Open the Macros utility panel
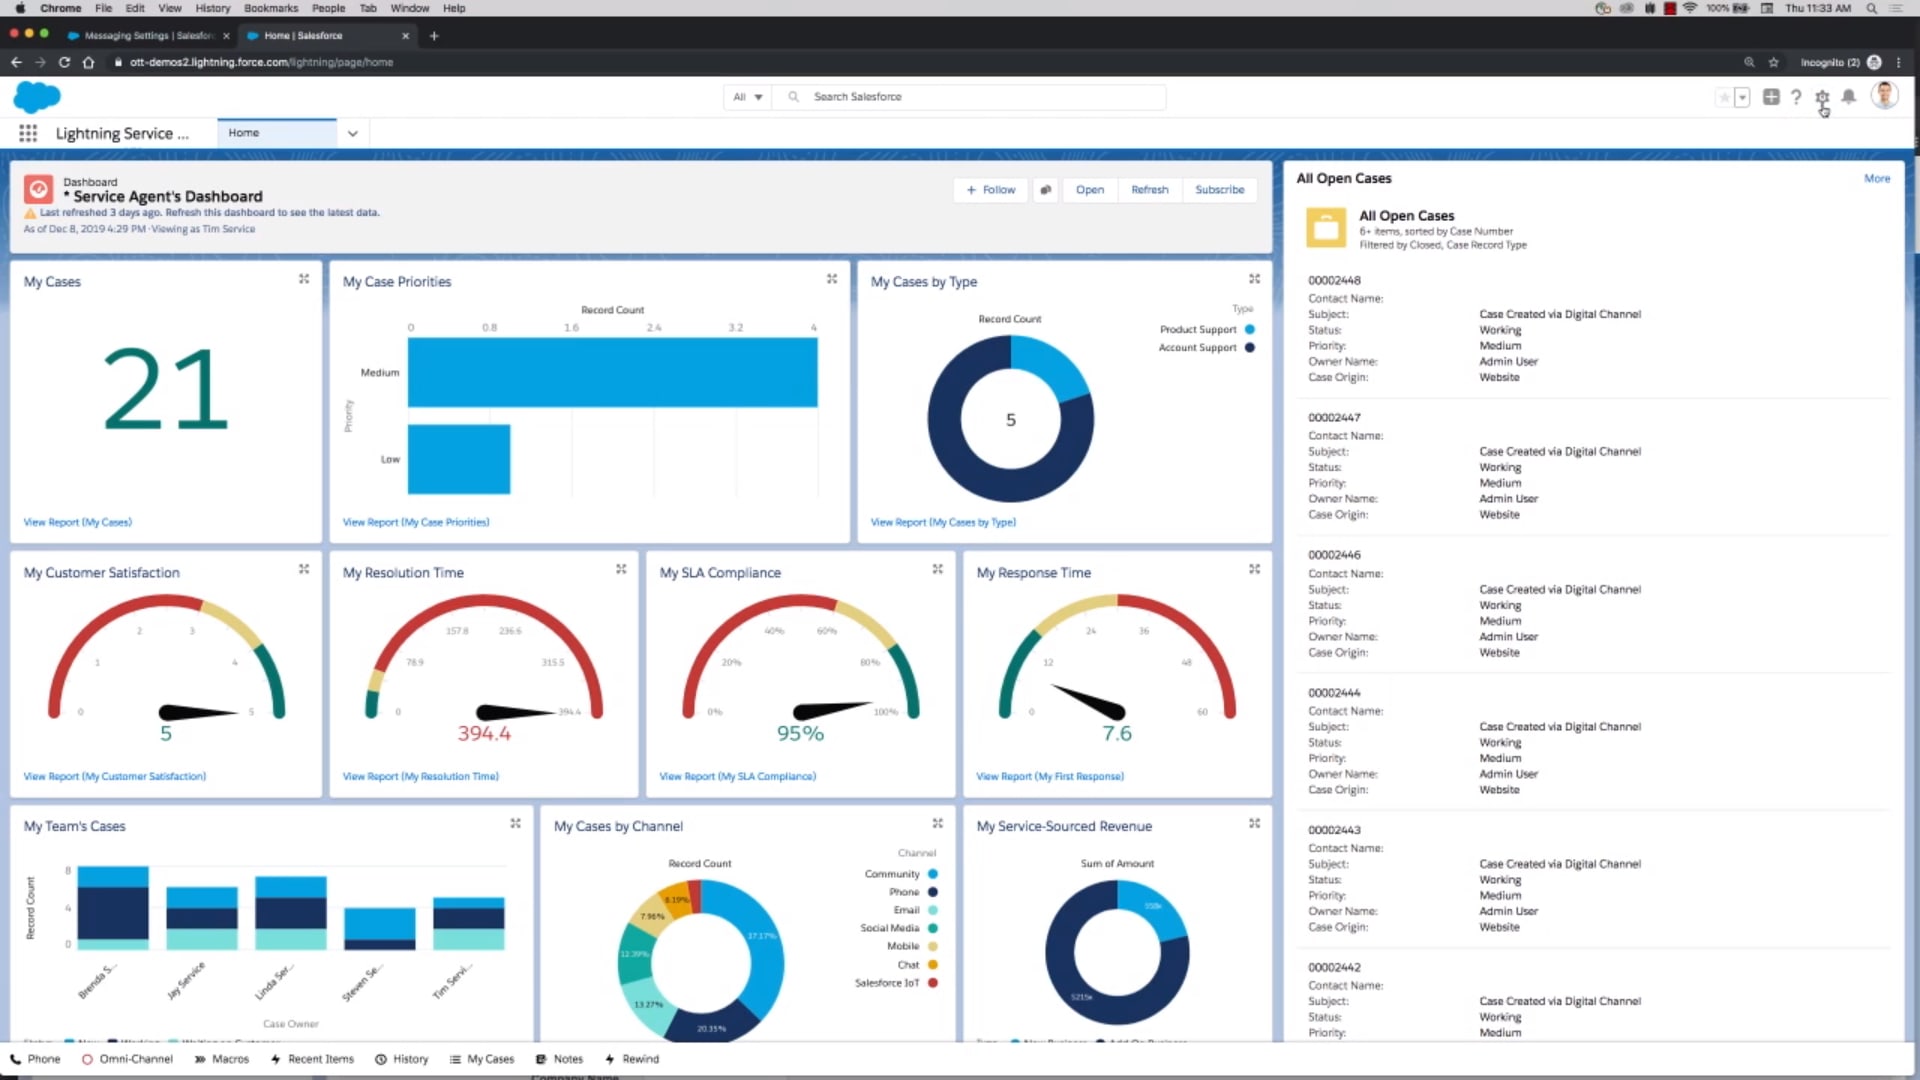 tap(222, 1058)
